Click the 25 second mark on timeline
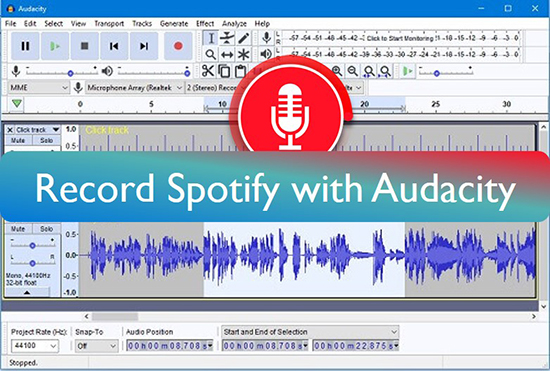This screenshot has width=550, height=371. tap(435, 104)
